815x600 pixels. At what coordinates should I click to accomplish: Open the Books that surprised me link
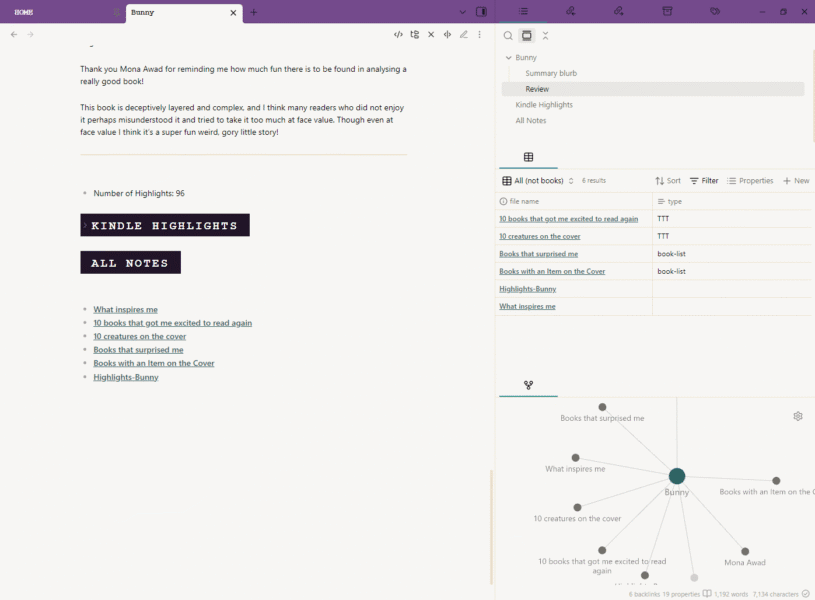(x=138, y=350)
